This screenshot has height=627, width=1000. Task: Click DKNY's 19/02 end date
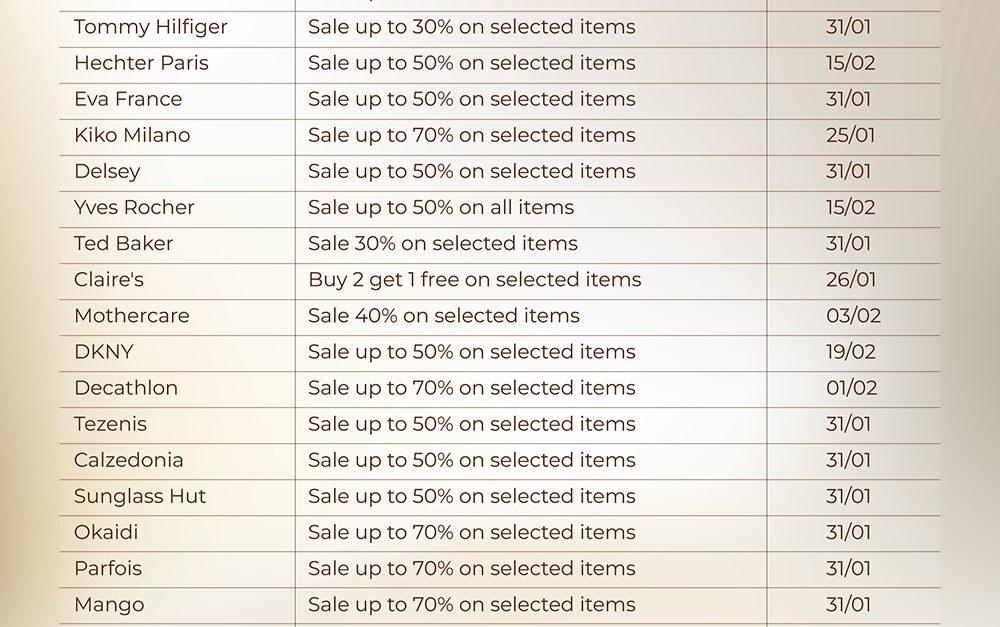[x=850, y=351]
